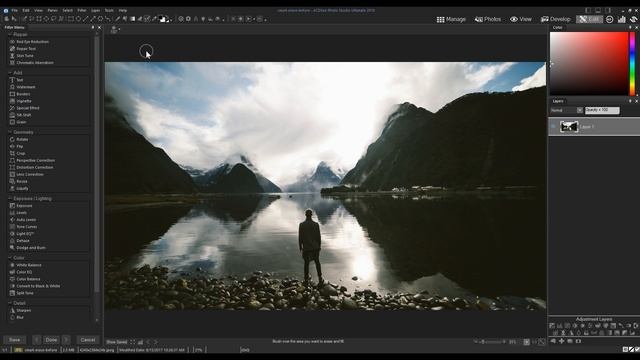Pick a color in the red color field

pos(589,64)
